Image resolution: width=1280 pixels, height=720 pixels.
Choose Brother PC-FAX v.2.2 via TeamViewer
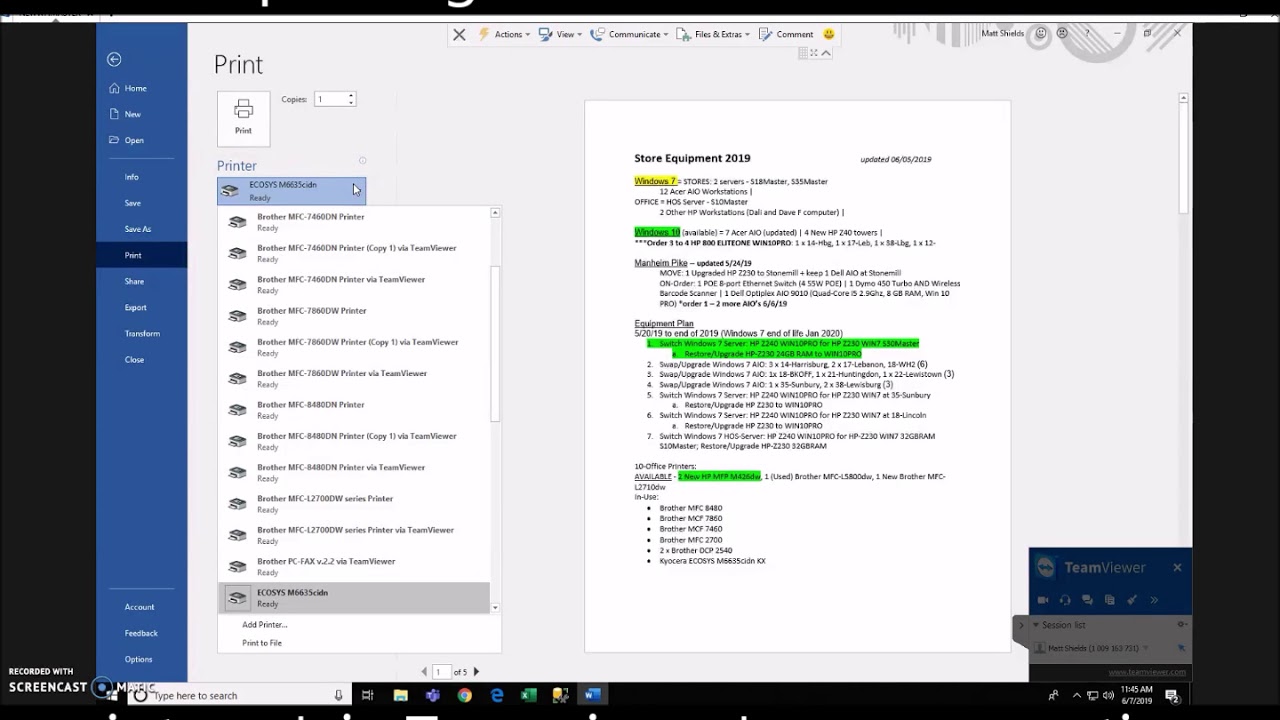click(x=354, y=566)
